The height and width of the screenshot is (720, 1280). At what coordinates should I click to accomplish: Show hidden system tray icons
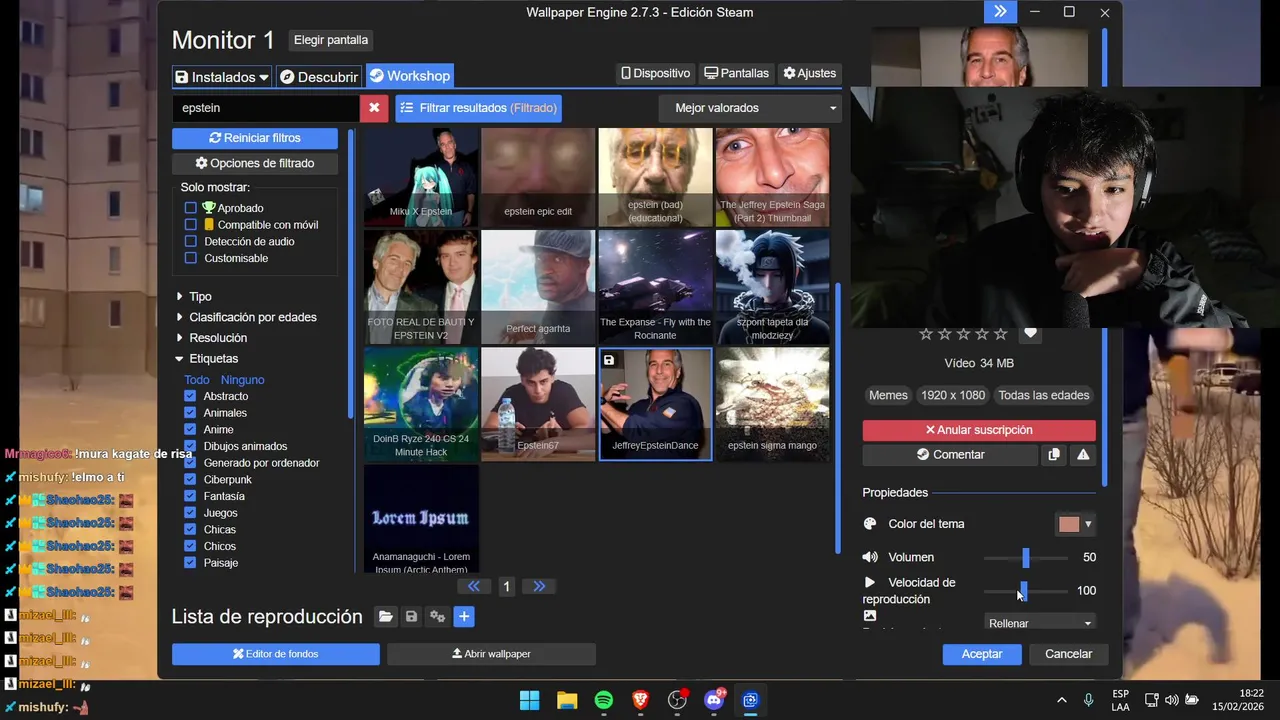[1061, 700]
